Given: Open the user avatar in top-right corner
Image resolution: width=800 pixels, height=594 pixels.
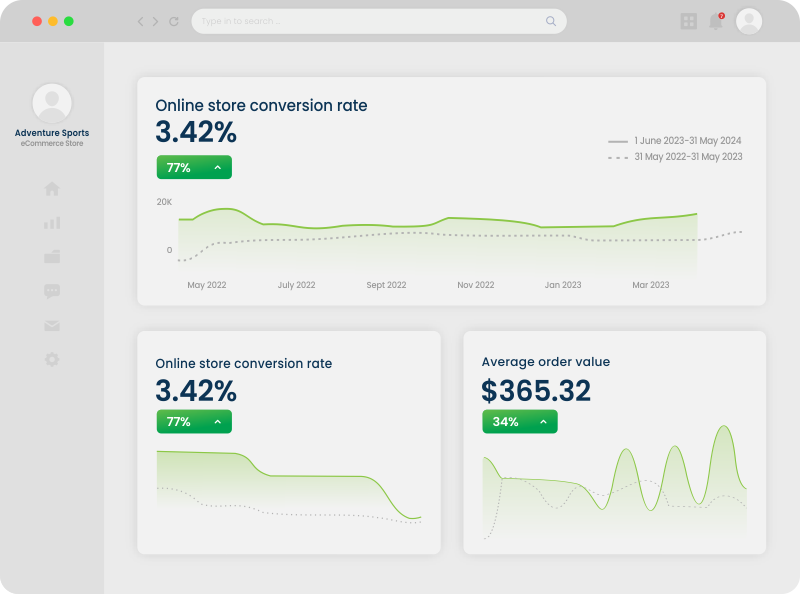Looking at the screenshot, I should [749, 21].
